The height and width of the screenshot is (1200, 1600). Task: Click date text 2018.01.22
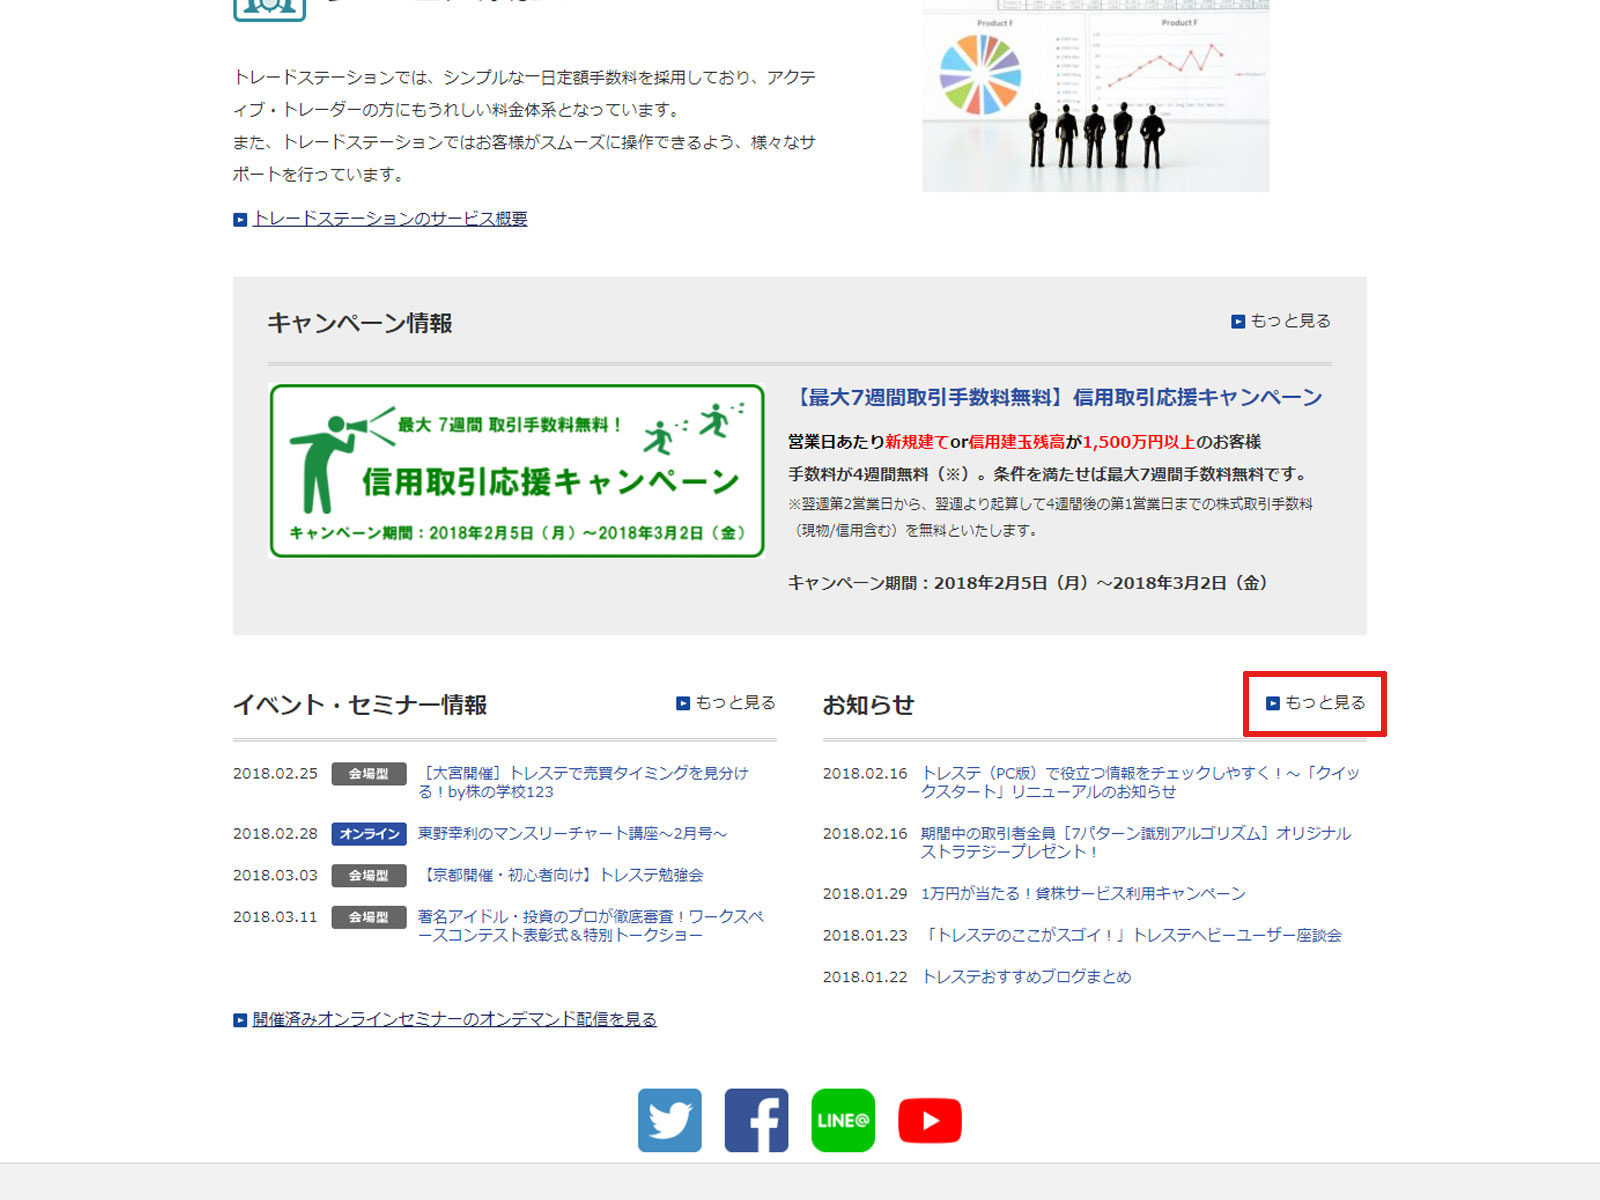point(865,977)
